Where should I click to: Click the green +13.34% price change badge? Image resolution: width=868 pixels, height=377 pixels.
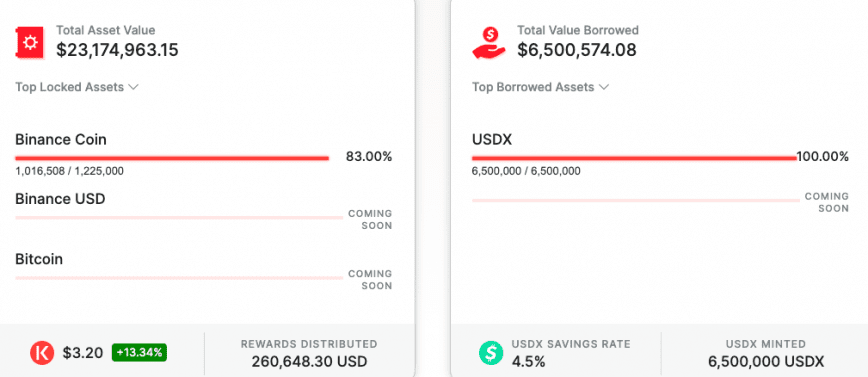(x=140, y=352)
